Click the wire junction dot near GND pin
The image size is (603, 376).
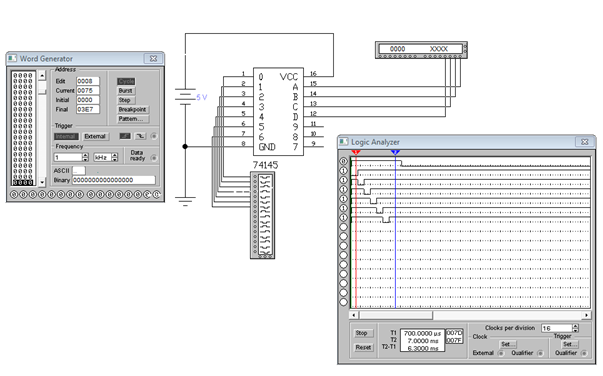click(185, 146)
